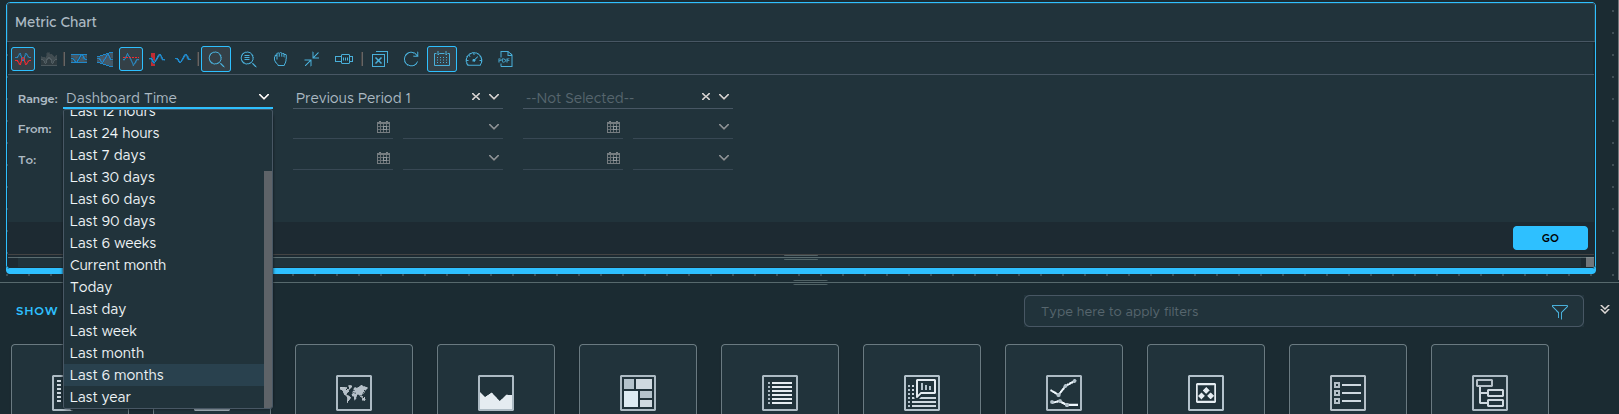
Task: Expand the Previous Period 1 dropdown
Action: click(494, 97)
